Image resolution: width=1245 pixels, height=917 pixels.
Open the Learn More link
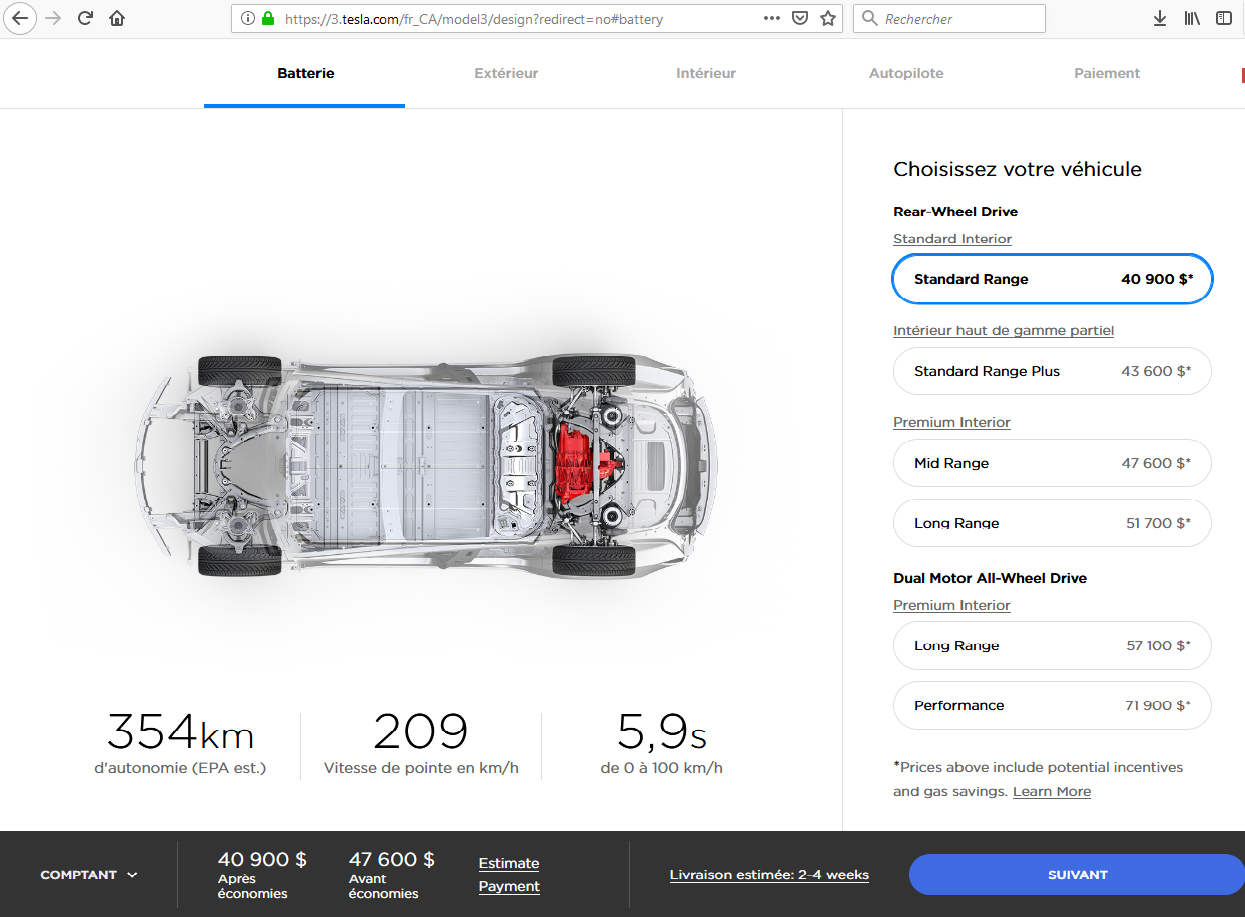coord(1051,791)
